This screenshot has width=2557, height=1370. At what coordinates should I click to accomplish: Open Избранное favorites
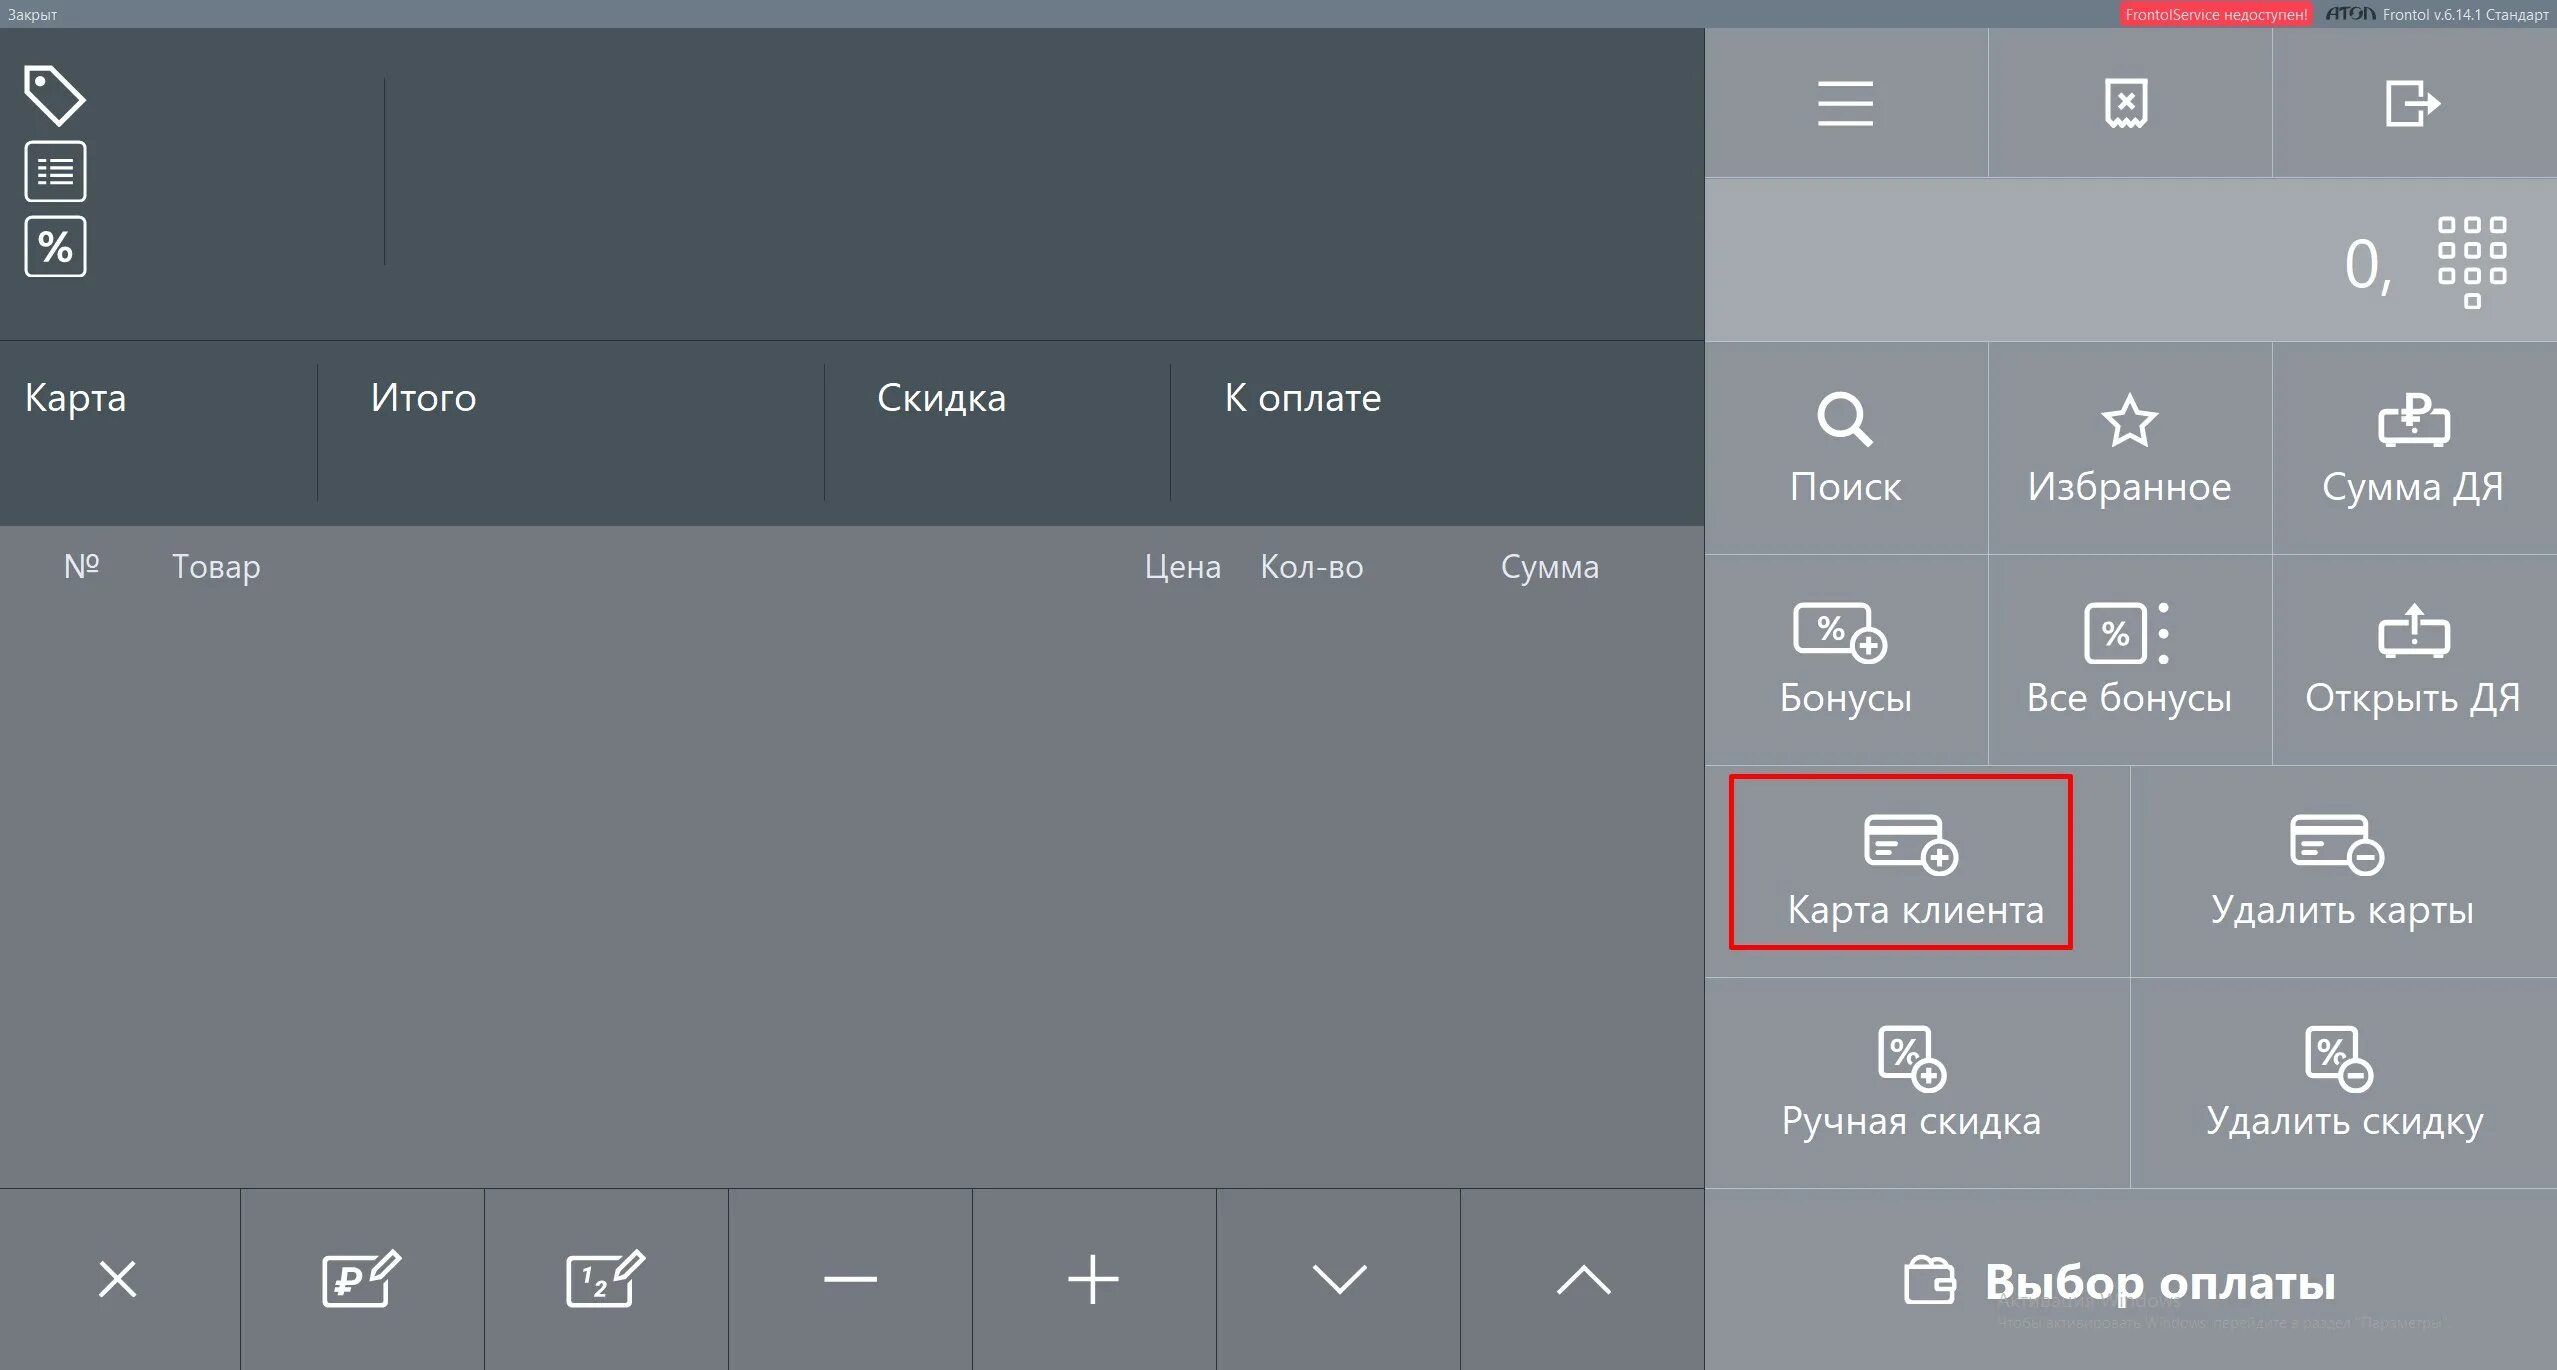(2129, 448)
